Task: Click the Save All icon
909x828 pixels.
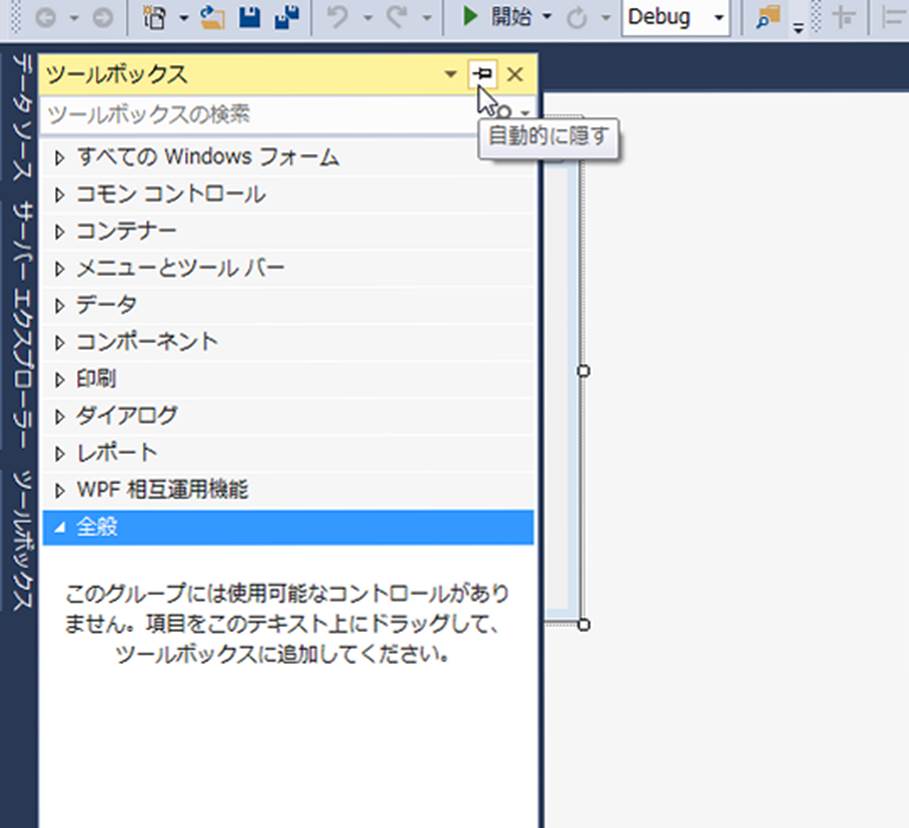Action: pos(286,17)
